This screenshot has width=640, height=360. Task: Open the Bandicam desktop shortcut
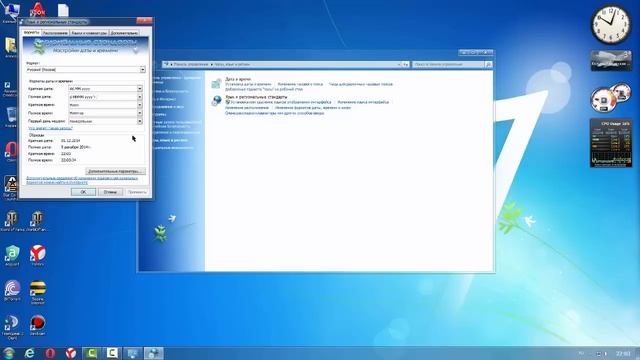point(38,324)
